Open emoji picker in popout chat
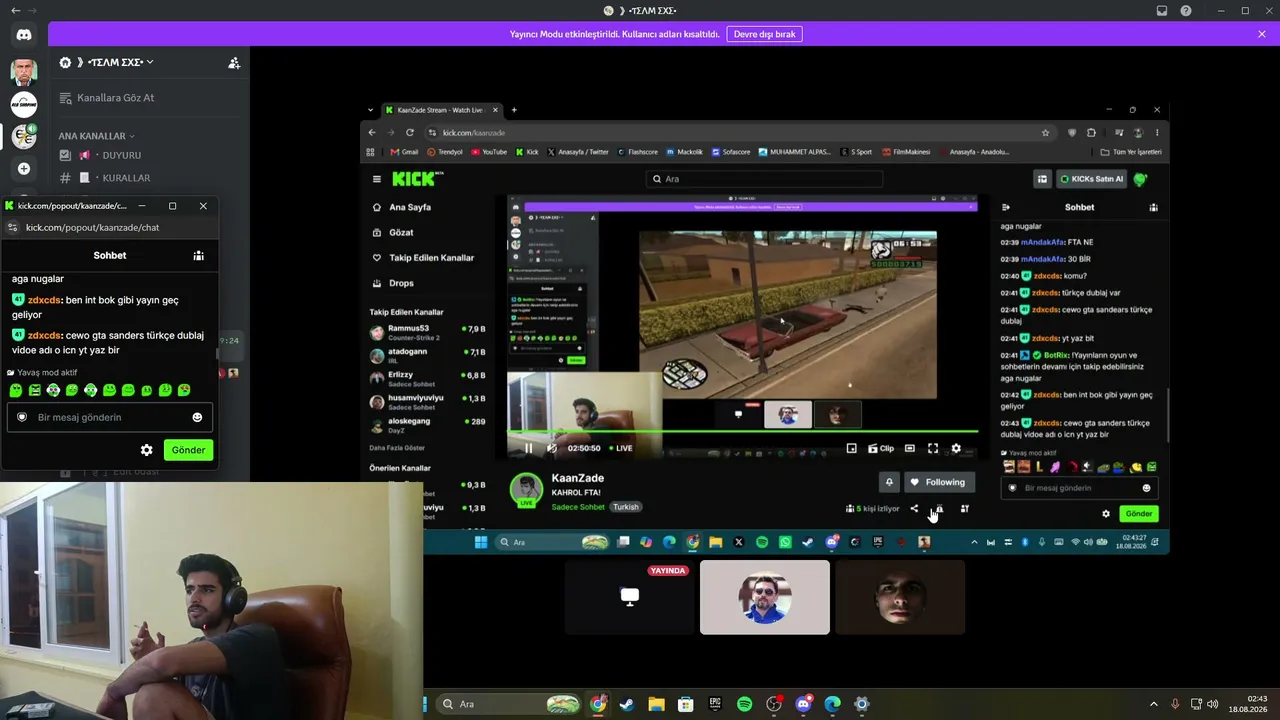Screen dimensions: 1280x720 pos(197,417)
